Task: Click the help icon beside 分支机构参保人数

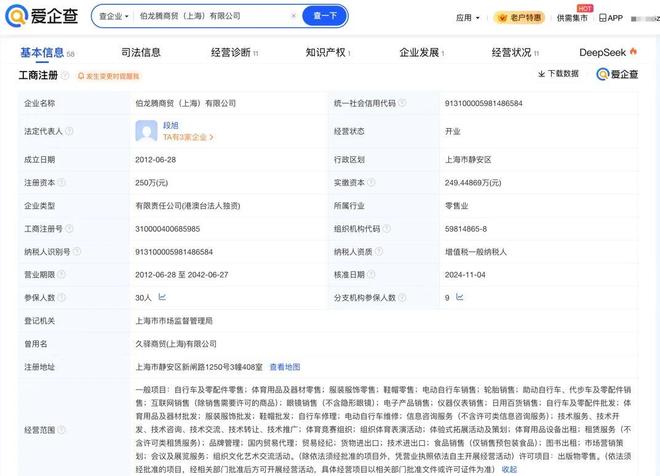Action: [402, 297]
